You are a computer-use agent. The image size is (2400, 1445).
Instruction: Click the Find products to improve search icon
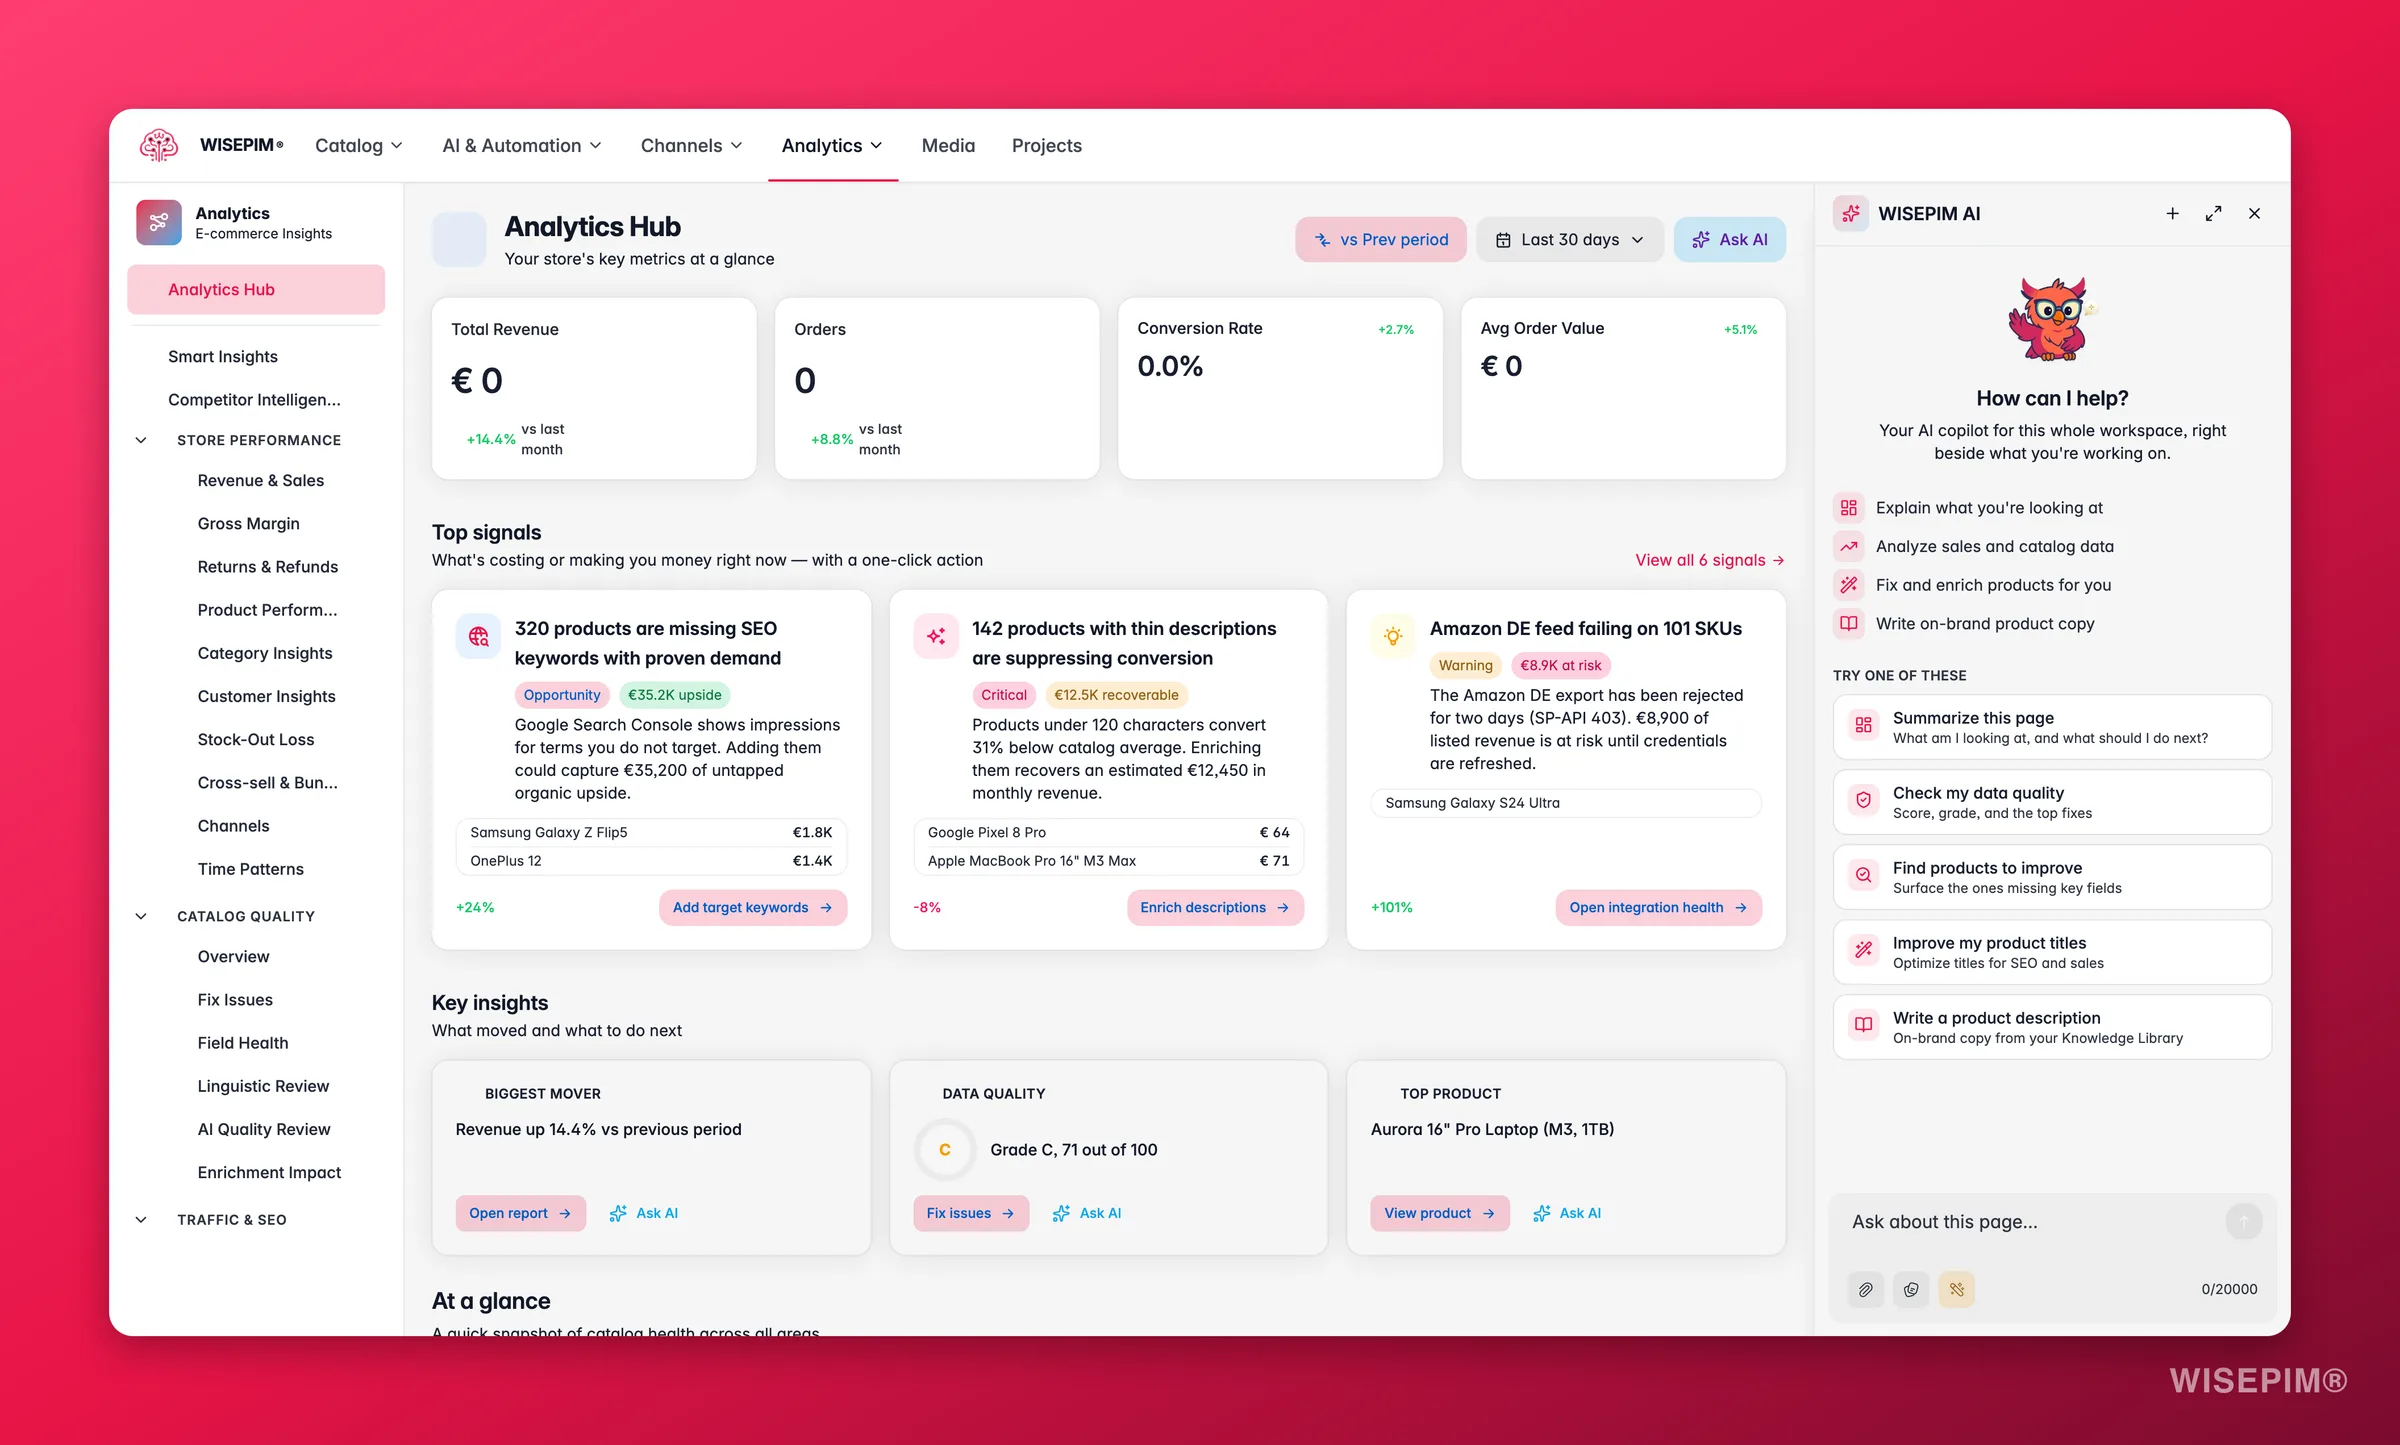(x=1863, y=875)
